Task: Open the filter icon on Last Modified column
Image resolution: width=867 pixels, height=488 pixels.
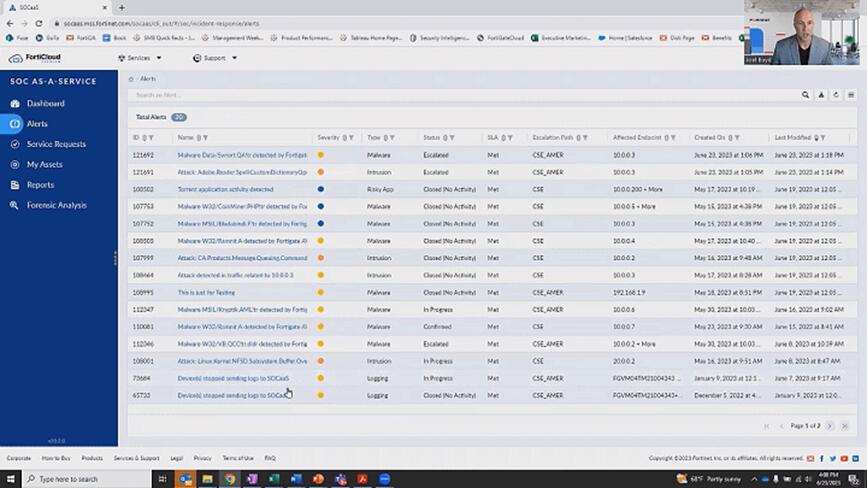Action: (823, 138)
